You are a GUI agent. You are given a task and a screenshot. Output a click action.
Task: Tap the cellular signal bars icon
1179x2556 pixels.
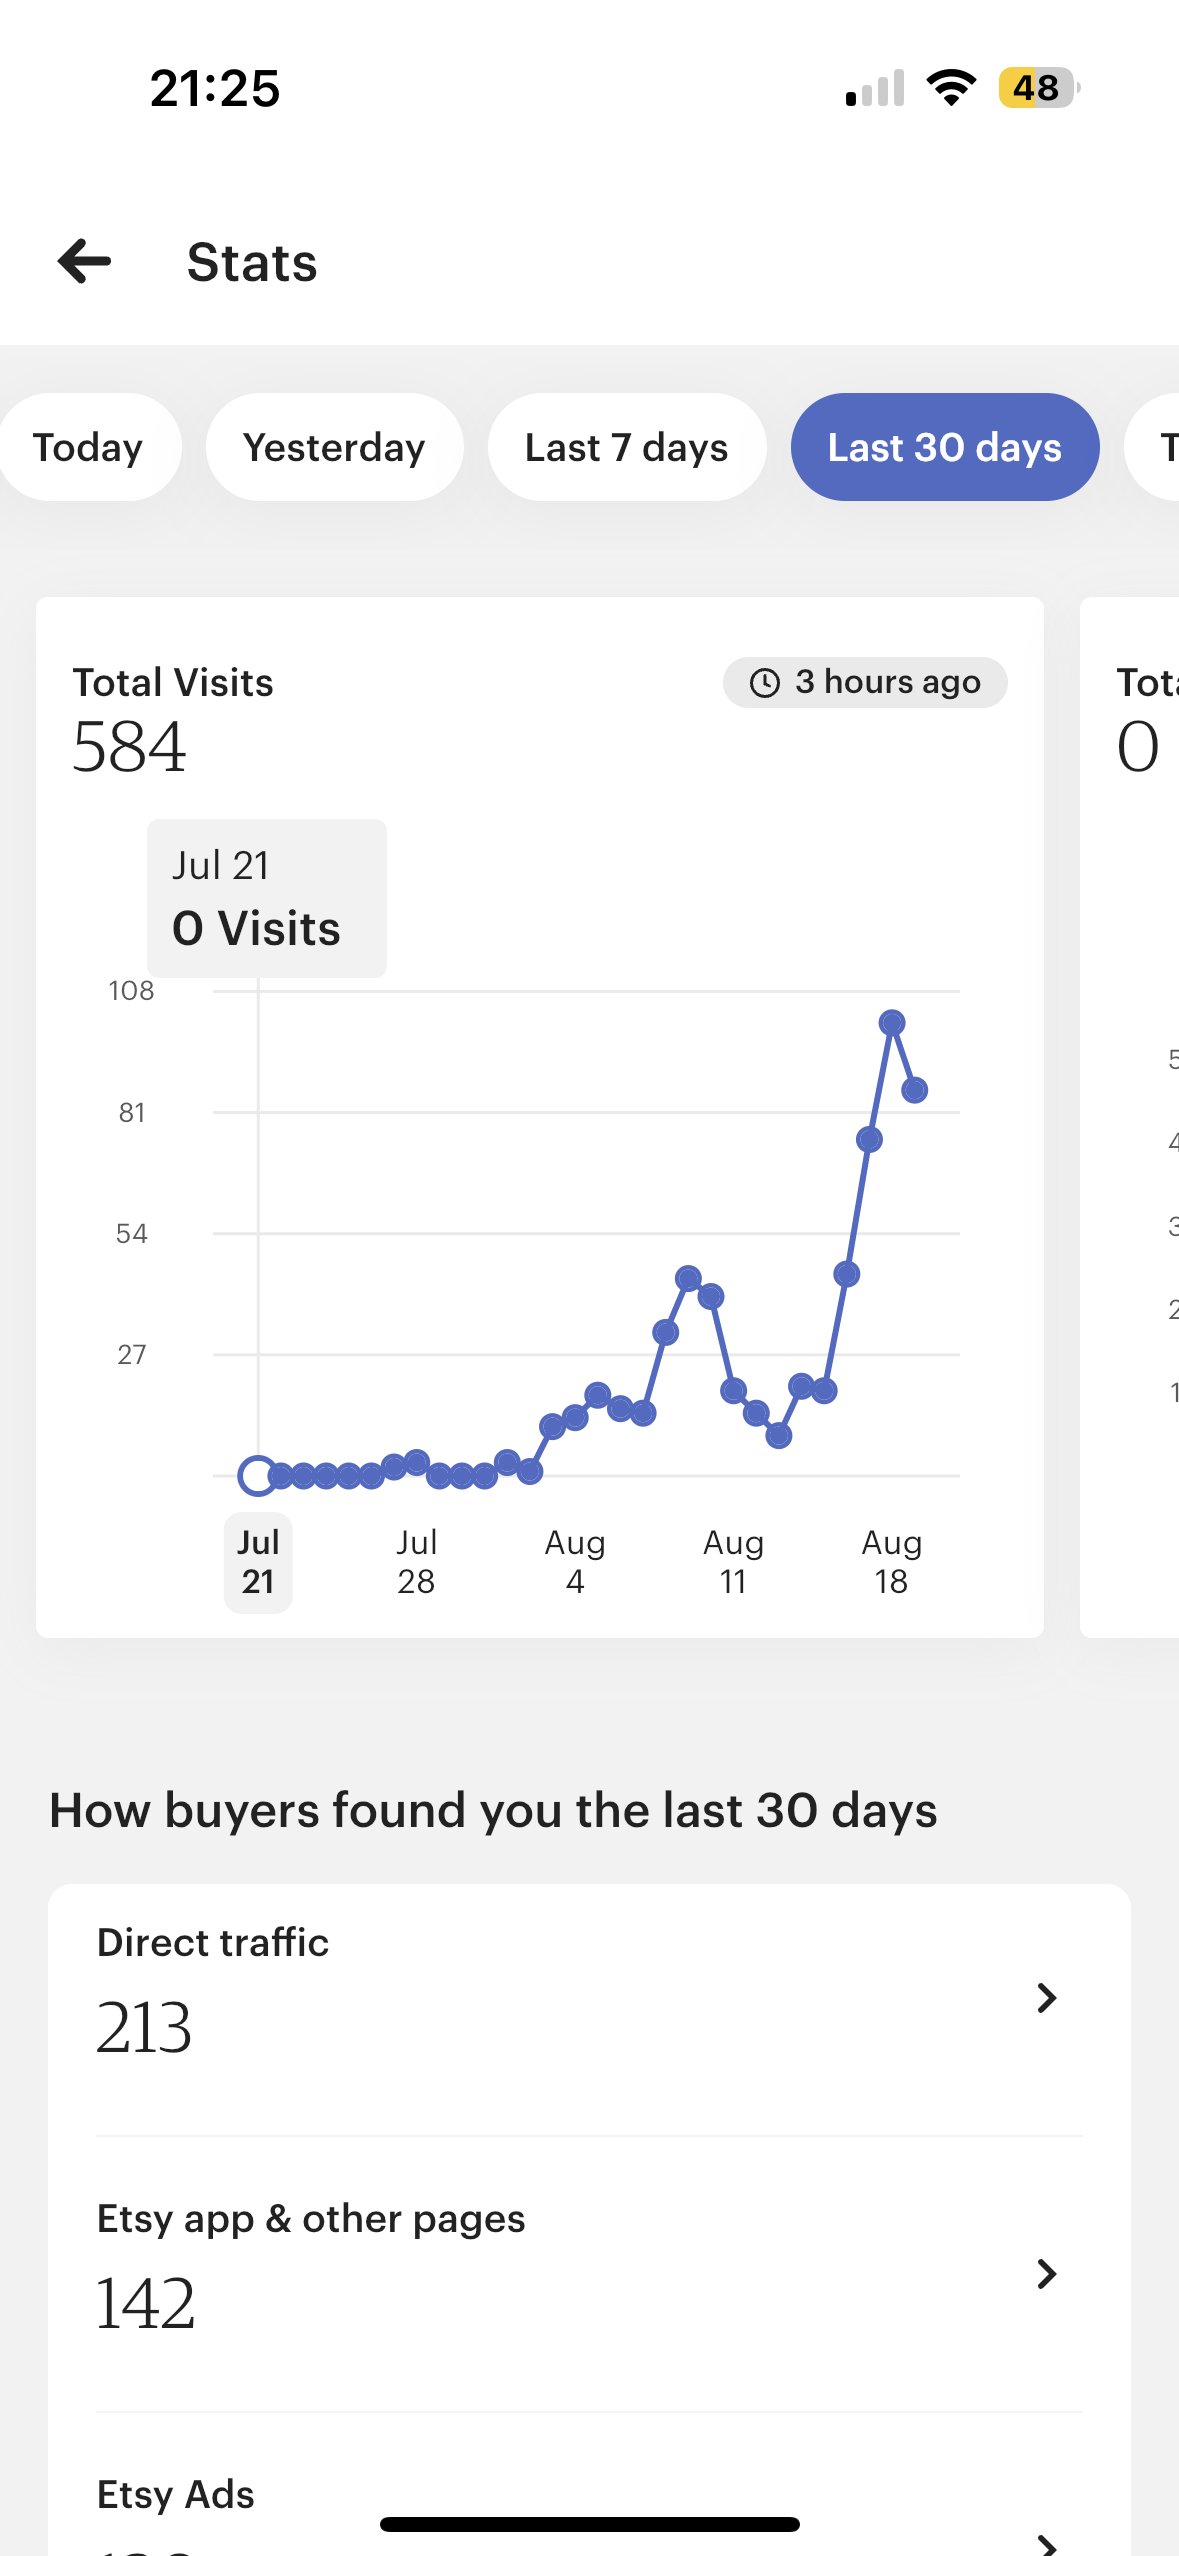(875, 88)
